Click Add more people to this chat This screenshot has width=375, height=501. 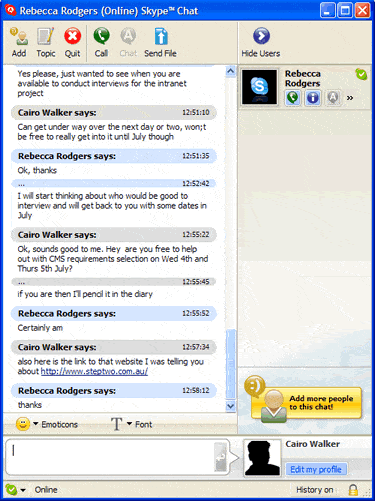(303, 400)
